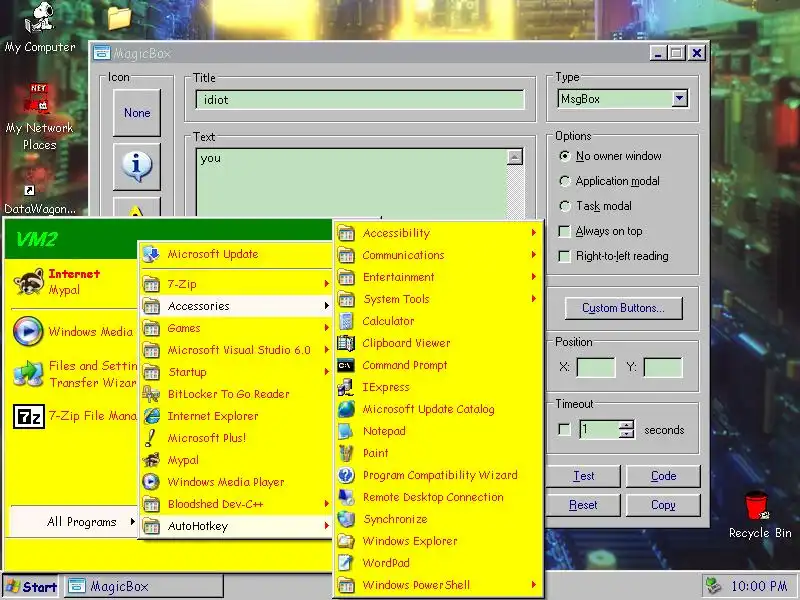Enable Always on top checkbox
This screenshot has height=600, width=800.
pos(564,231)
